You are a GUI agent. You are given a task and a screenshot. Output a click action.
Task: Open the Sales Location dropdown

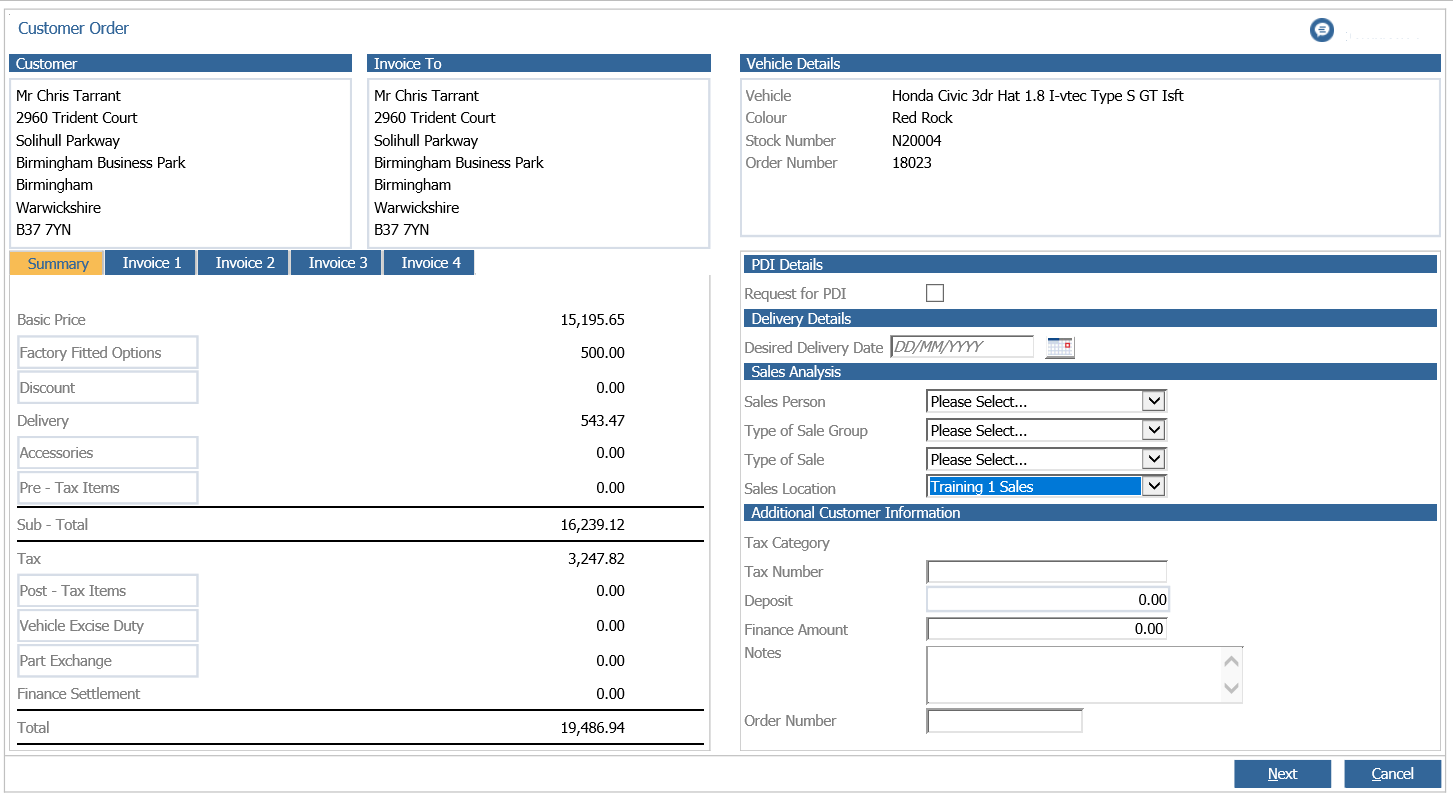point(1046,487)
